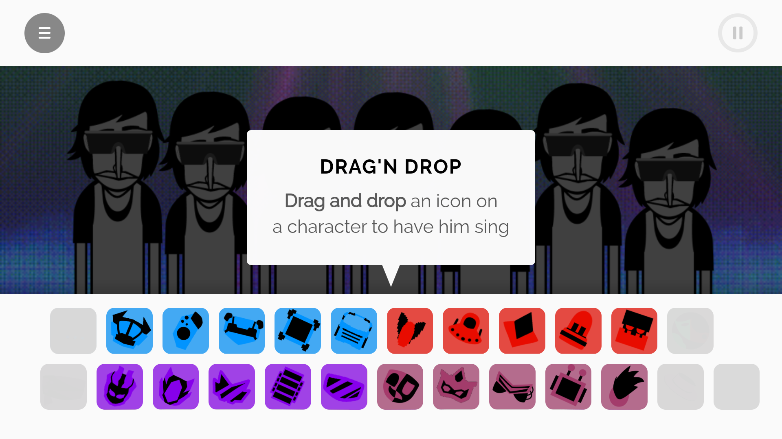Choose the purple film-strip melody icon

tap(288, 387)
